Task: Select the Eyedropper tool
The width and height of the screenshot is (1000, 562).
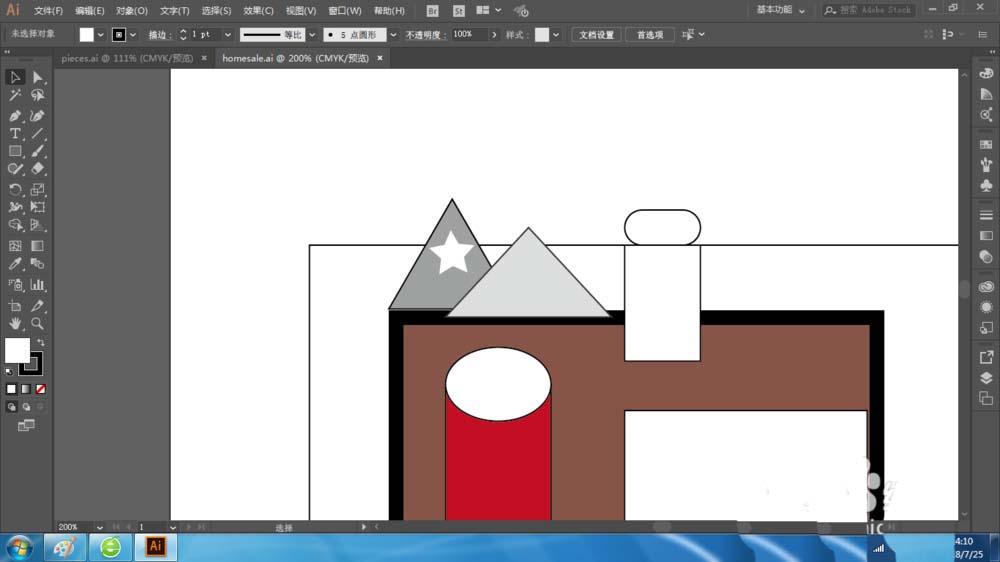Action: point(15,264)
